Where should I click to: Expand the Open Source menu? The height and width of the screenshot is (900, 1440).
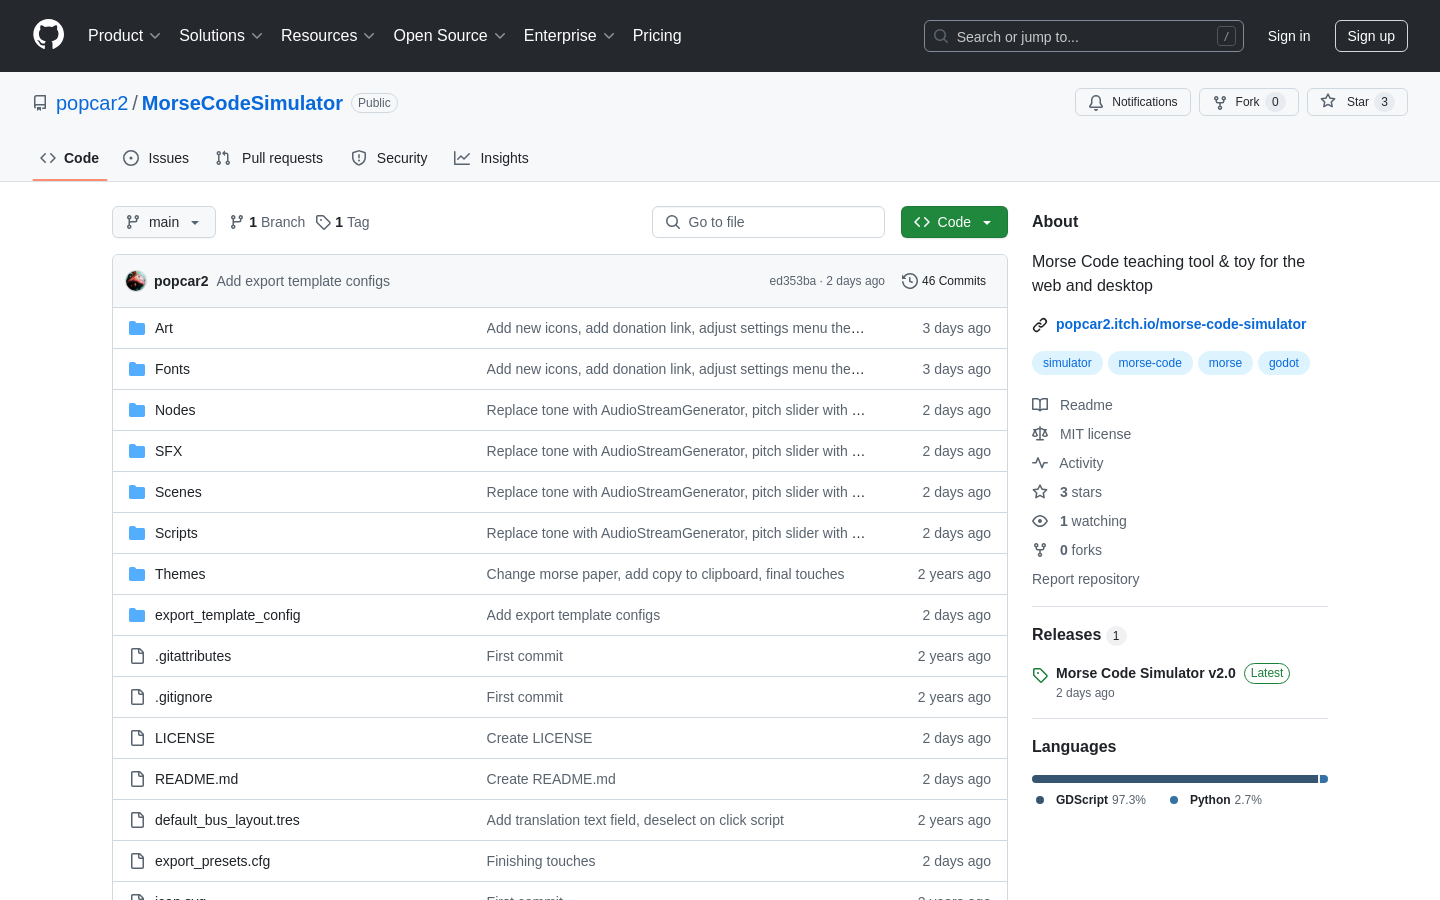(450, 36)
